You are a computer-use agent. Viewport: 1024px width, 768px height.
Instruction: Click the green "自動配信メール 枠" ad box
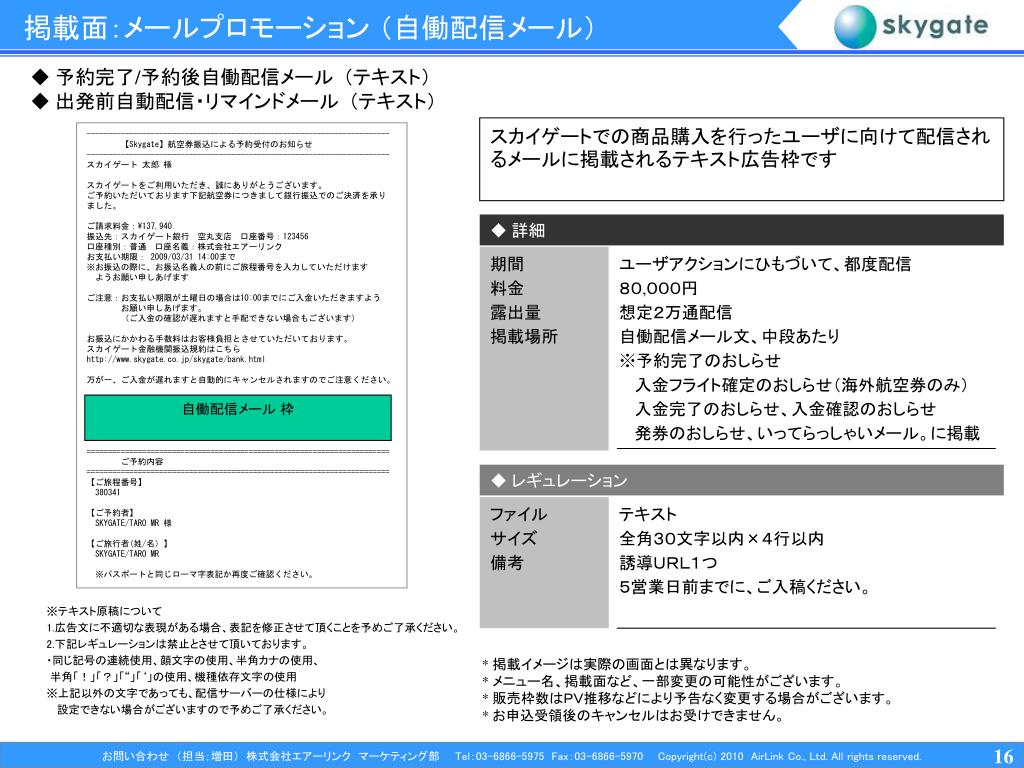[238, 417]
